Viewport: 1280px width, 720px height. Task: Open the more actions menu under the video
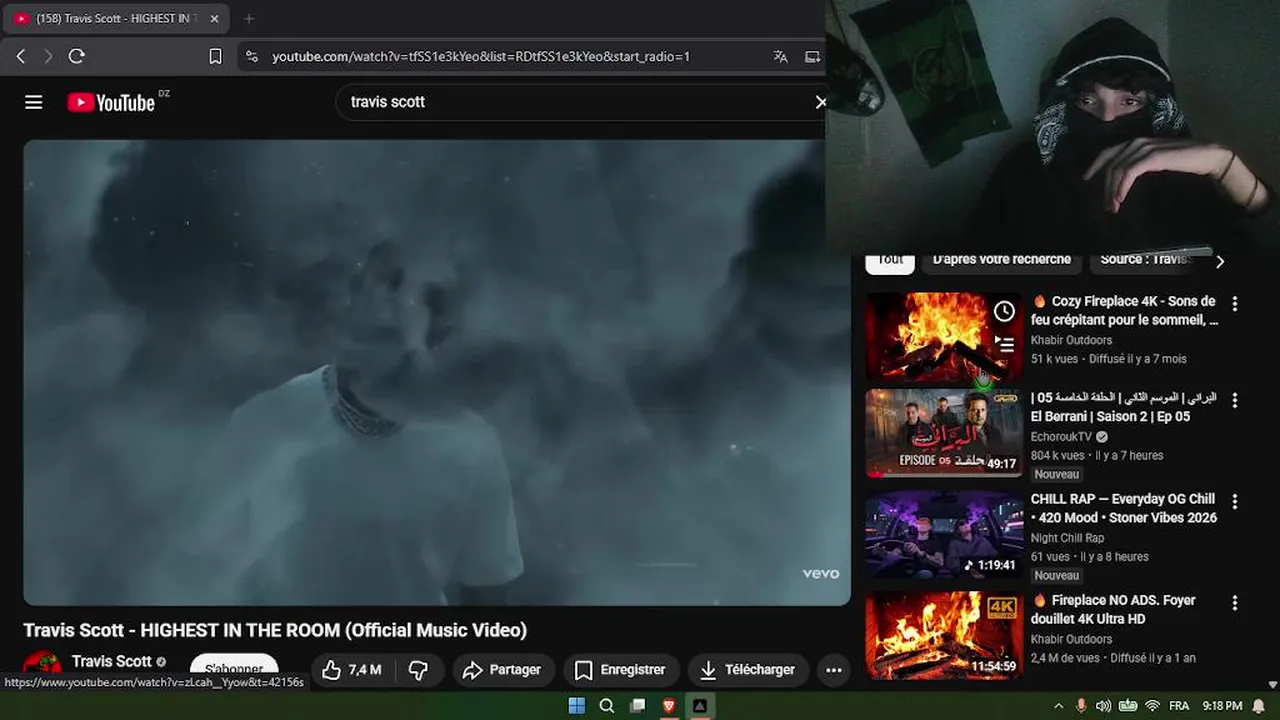(834, 670)
